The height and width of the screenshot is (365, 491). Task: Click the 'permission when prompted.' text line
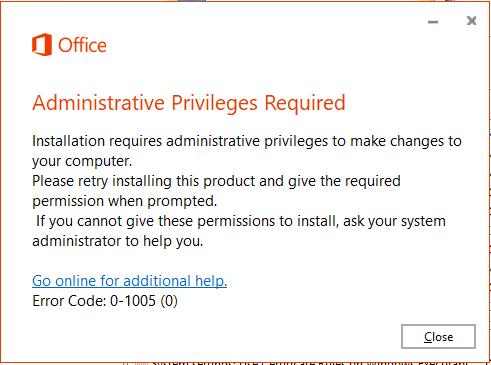[x=124, y=201]
